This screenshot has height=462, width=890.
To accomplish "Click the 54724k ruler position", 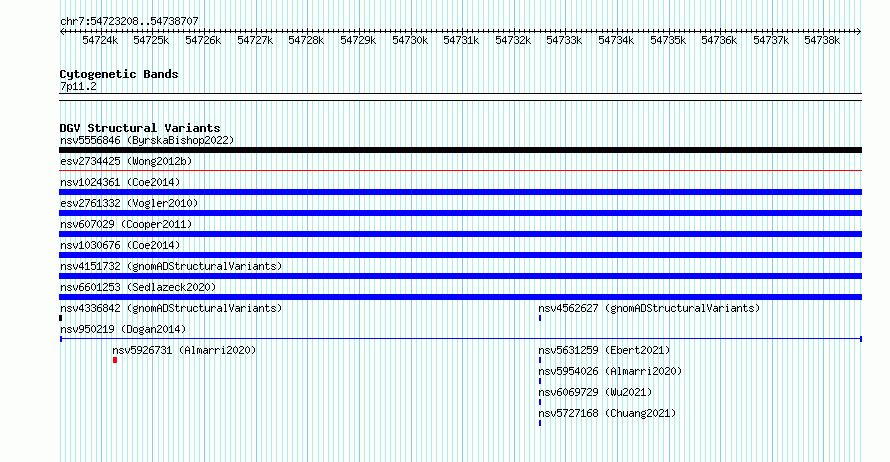I will [x=100, y=40].
